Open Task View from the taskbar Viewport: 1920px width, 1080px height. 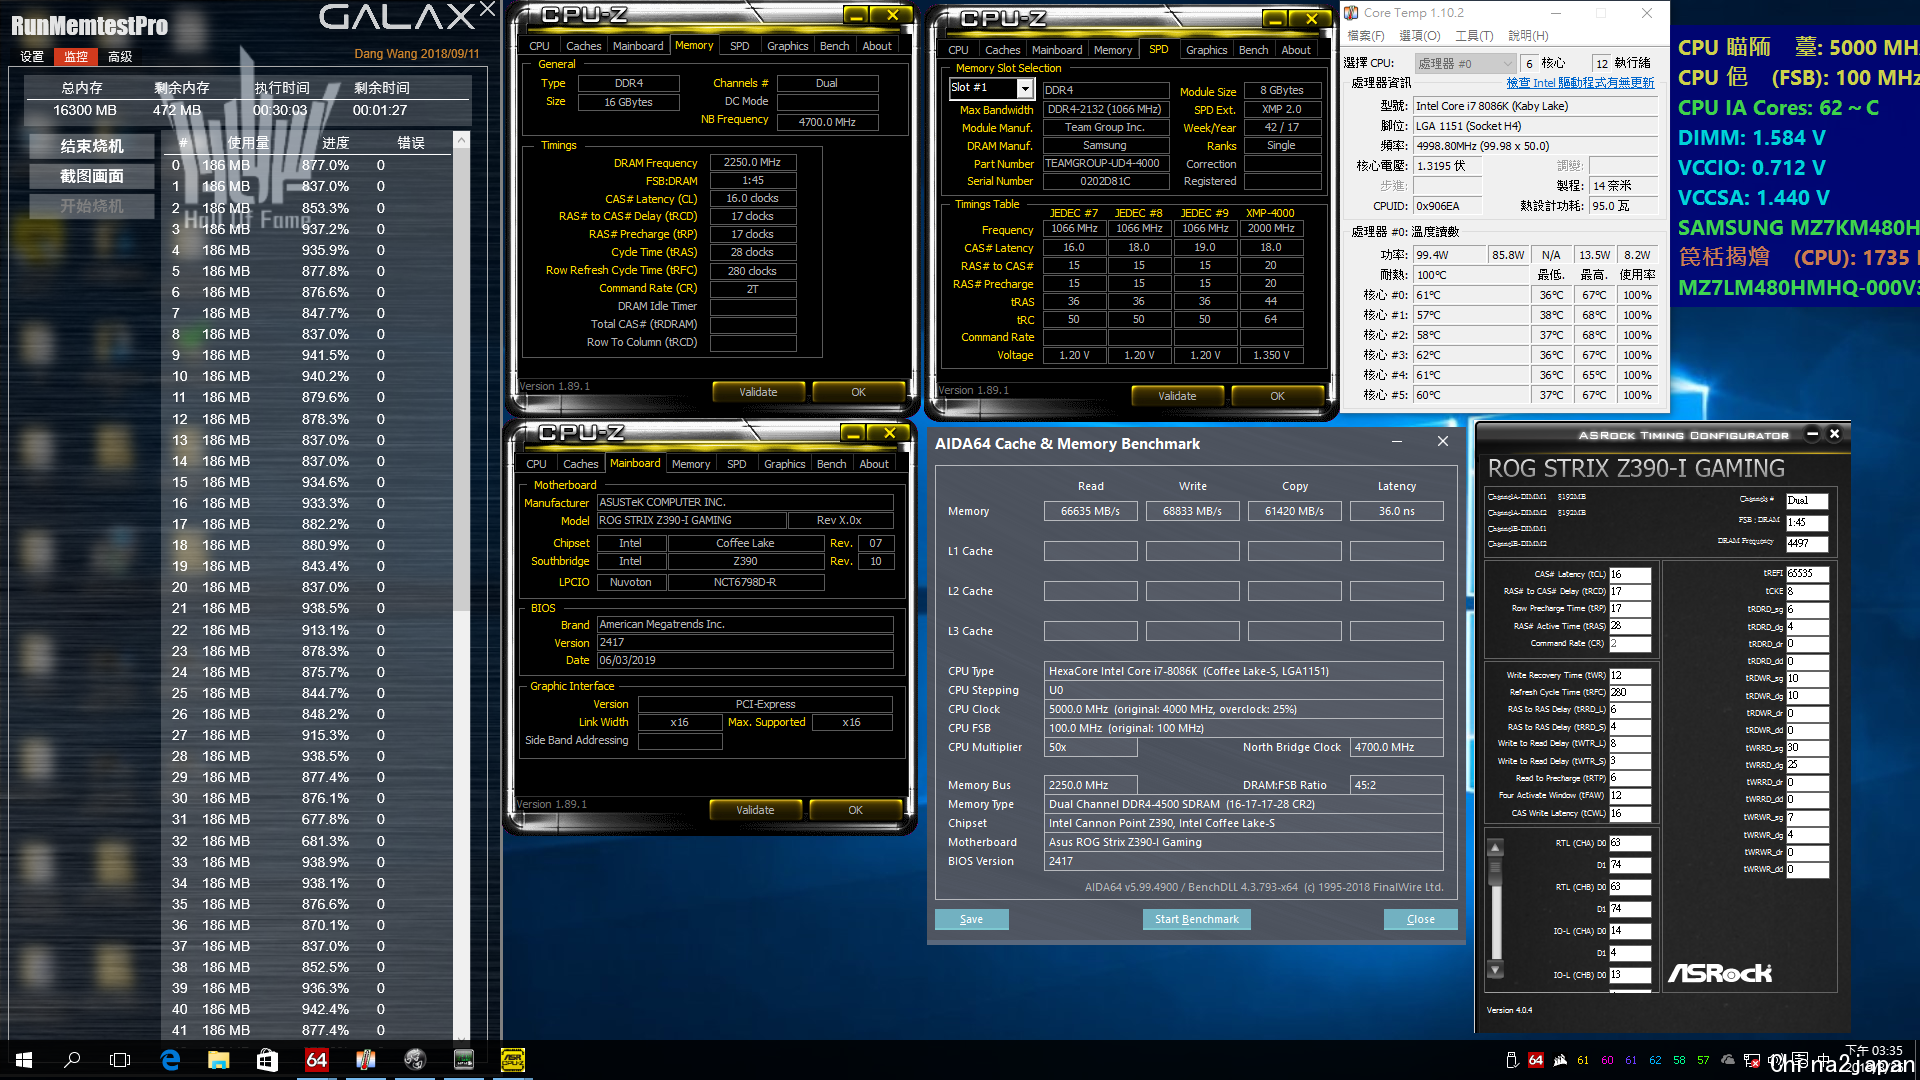tap(120, 1060)
